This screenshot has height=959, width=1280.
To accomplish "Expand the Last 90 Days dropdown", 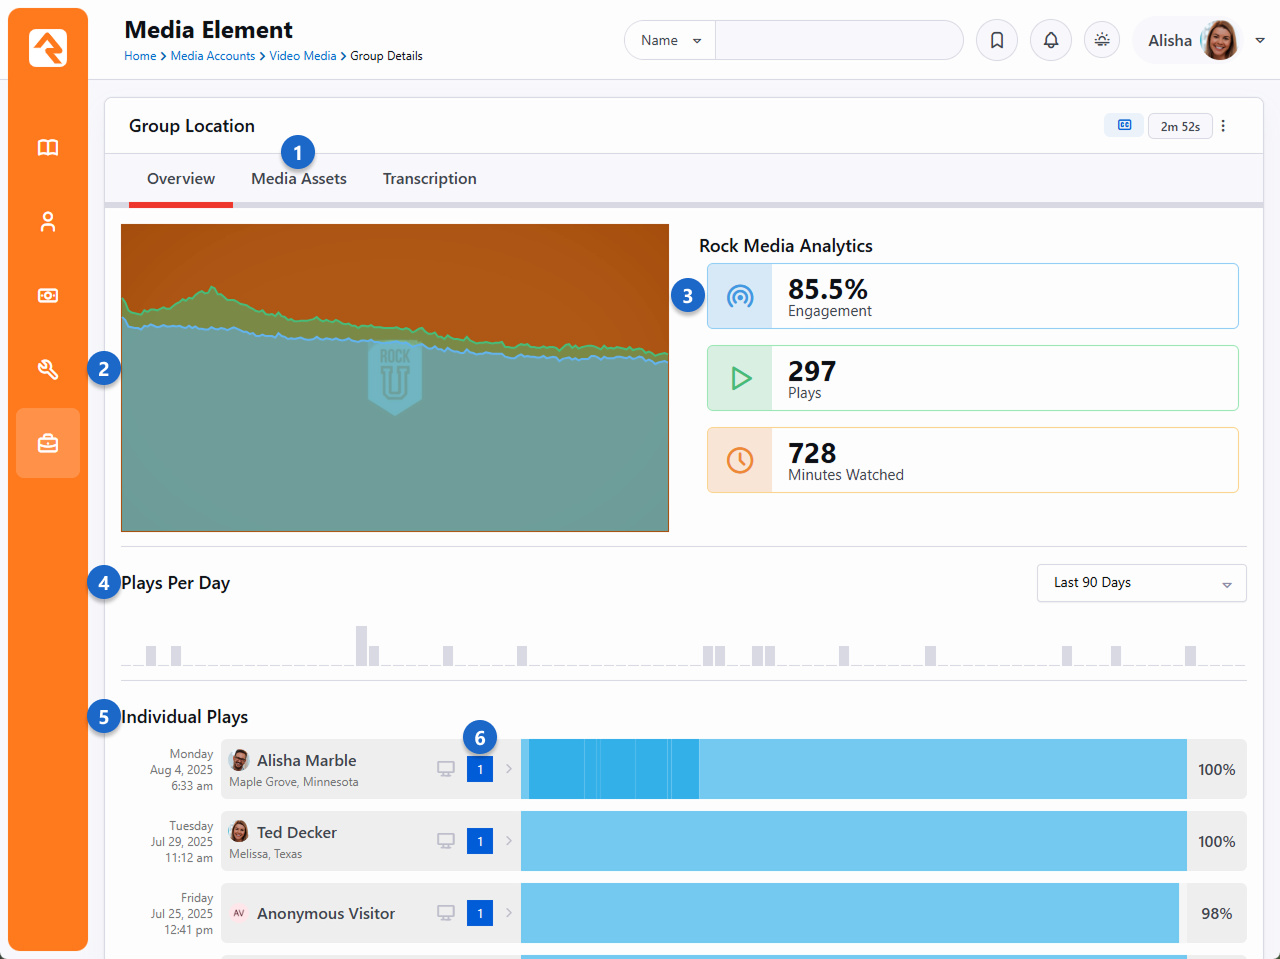I will click(1141, 583).
